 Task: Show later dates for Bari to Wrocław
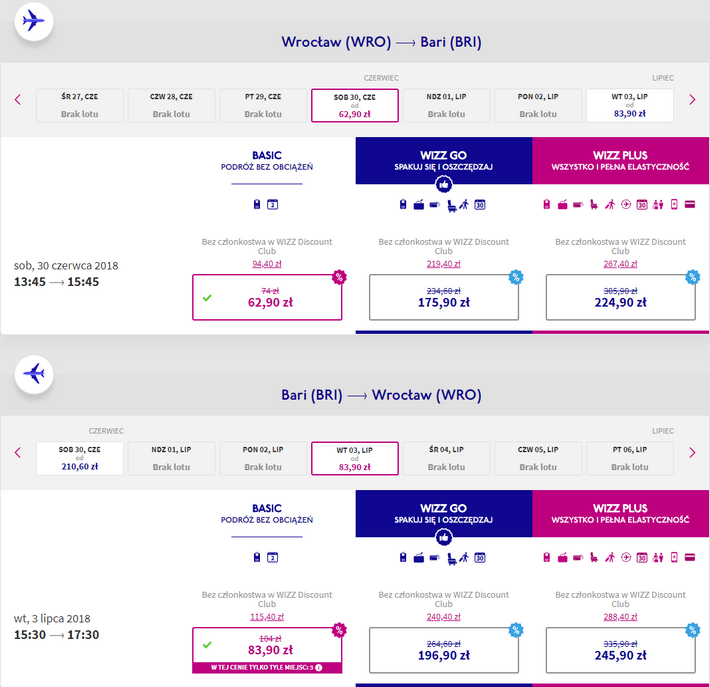tap(692, 452)
